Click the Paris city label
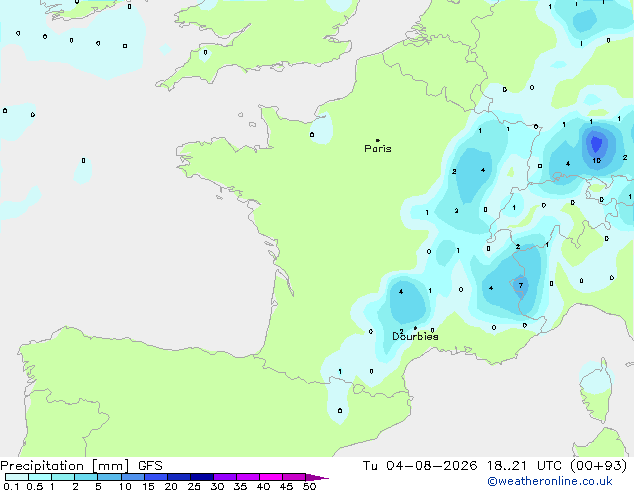Screen dimensions: 634x490 [x=378, y=149]
